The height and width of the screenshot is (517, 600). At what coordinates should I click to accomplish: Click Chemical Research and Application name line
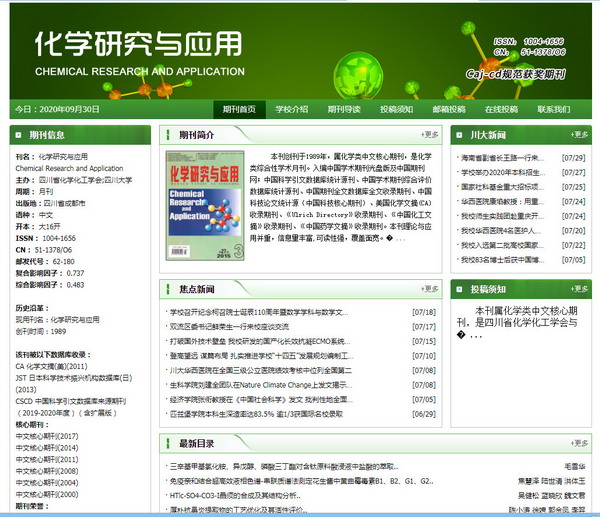point(69,168)
